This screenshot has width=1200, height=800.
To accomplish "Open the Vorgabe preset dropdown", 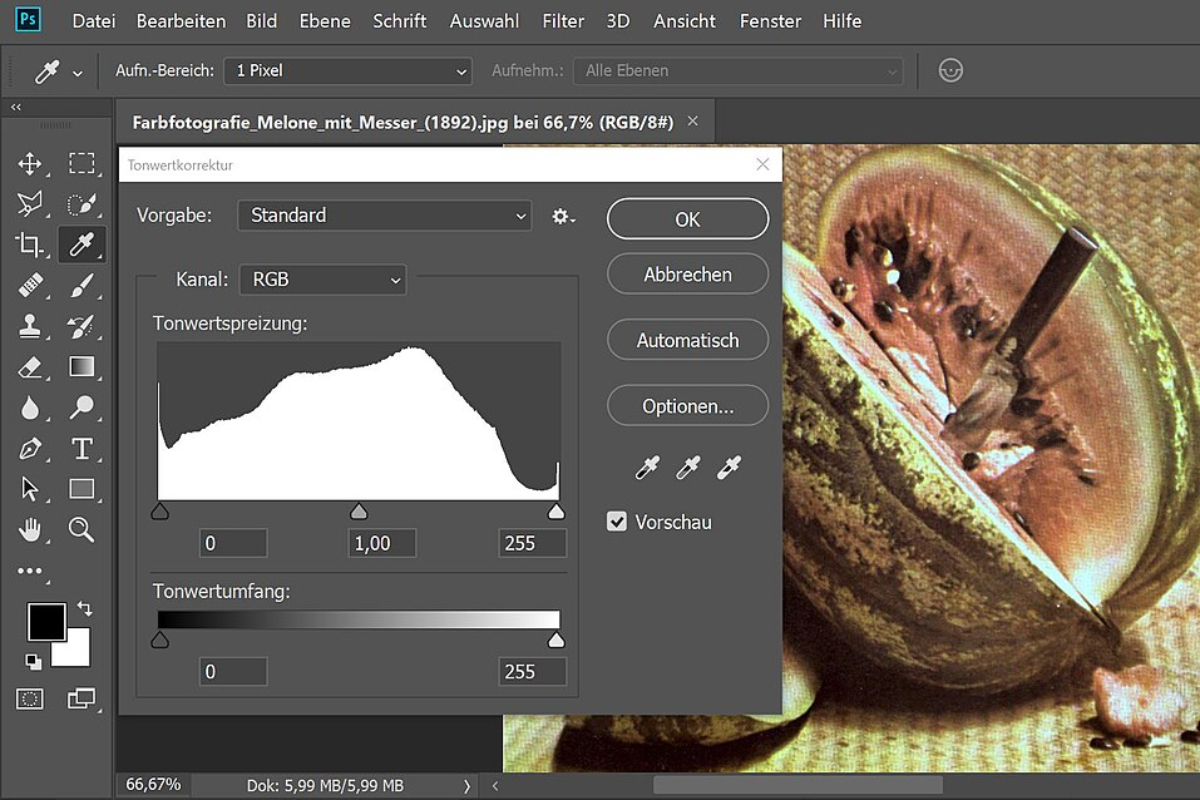I will point(384,215).
